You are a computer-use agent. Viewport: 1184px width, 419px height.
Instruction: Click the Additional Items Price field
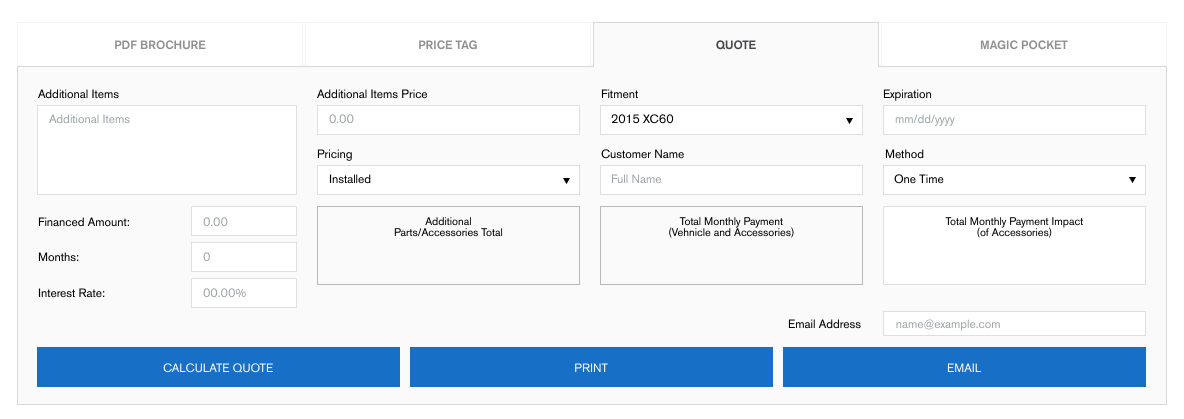tap(447, 120)
